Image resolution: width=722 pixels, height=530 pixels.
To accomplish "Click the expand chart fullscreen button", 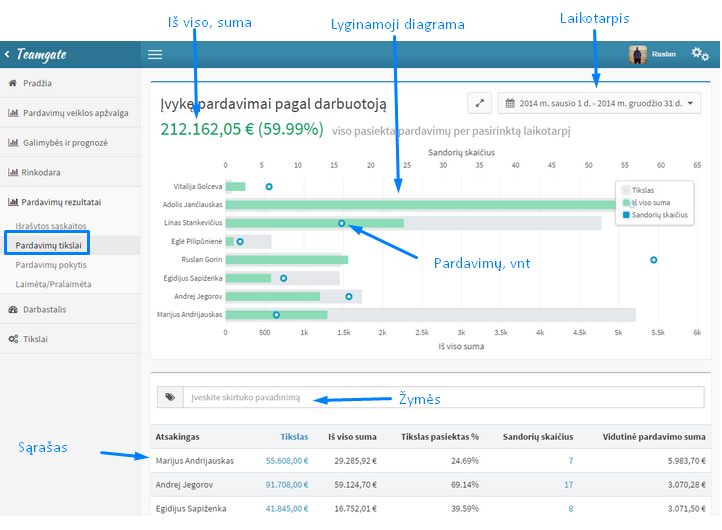I will coord(479,103).
